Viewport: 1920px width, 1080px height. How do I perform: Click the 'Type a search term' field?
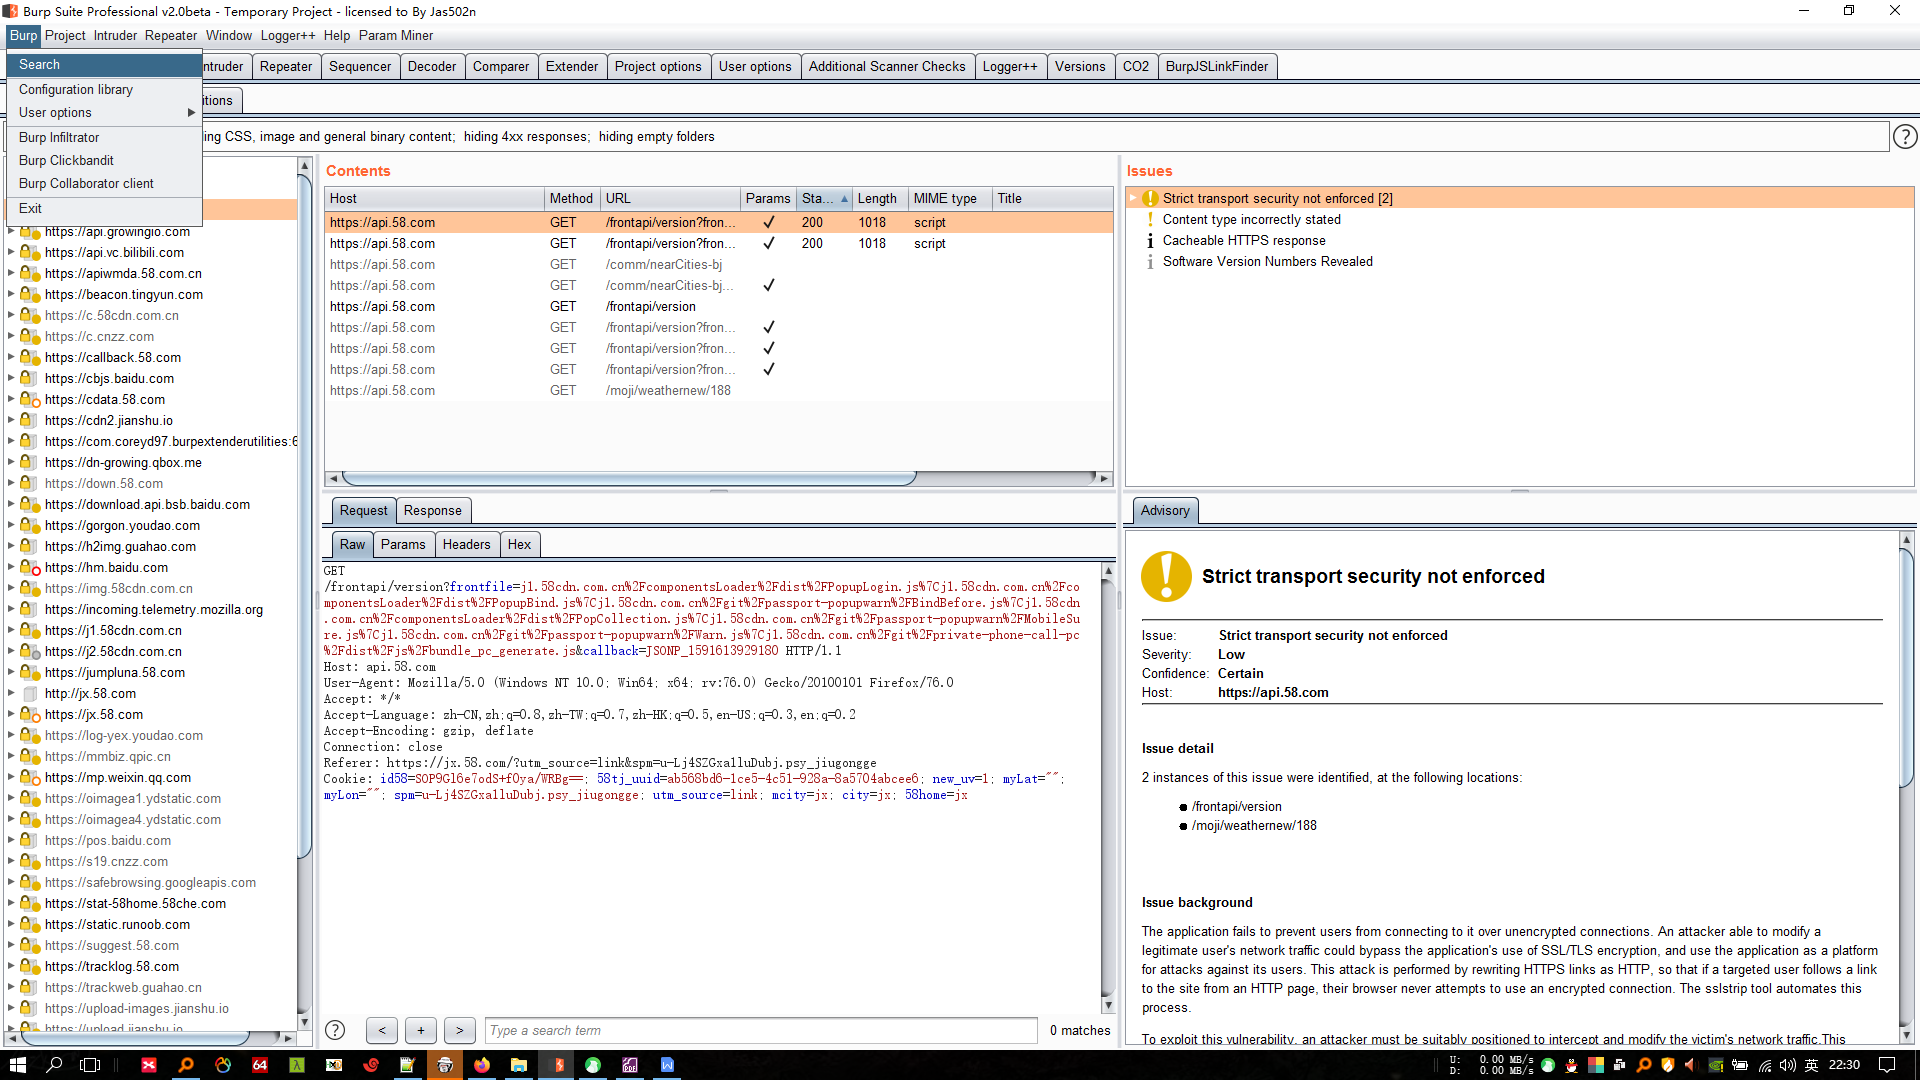(x=760, y=1030)
